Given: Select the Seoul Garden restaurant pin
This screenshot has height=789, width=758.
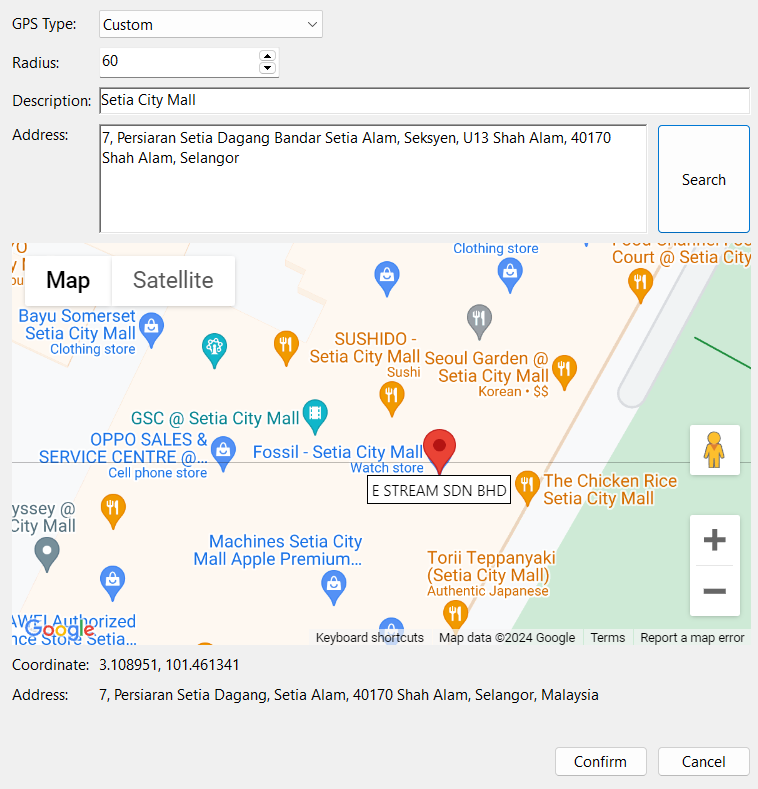Looking at the screenshot, I should (x=564, y=371).
